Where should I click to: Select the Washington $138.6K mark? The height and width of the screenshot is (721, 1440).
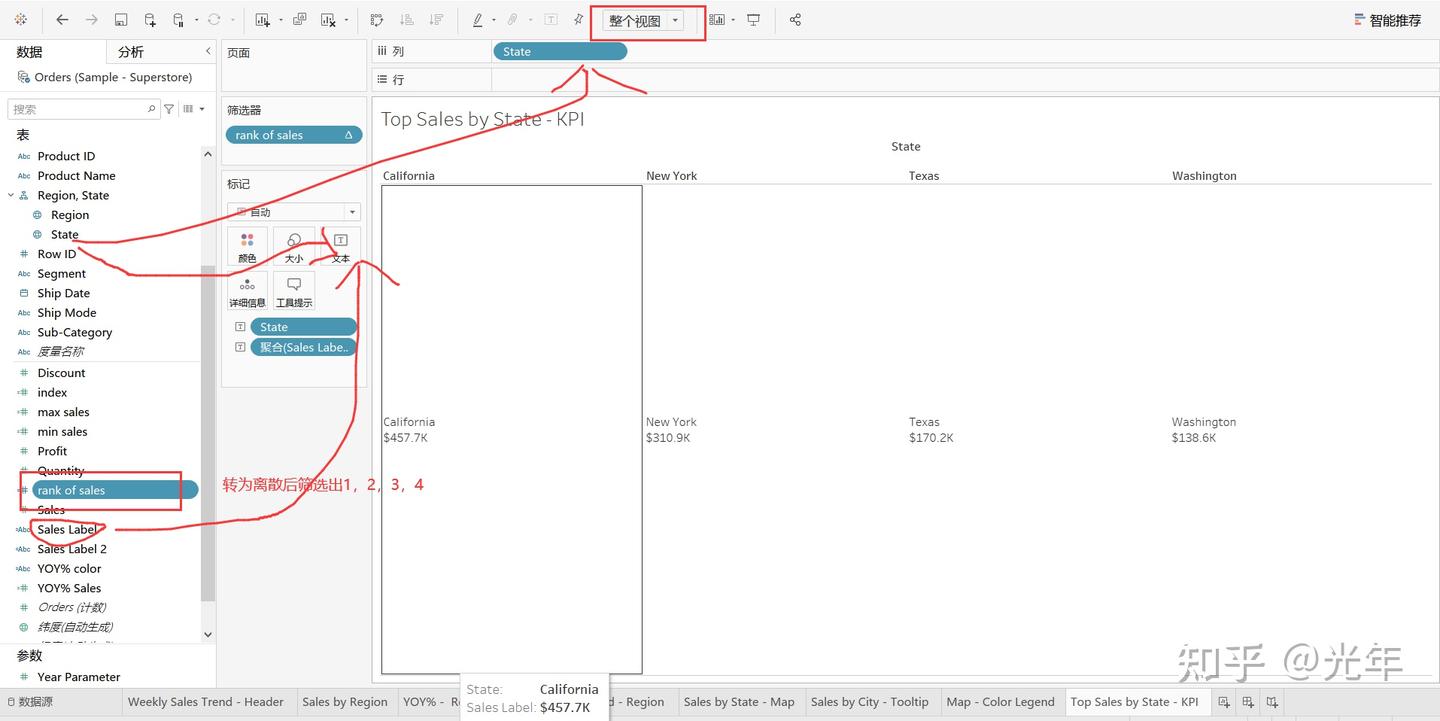[x=1204, y=430]
